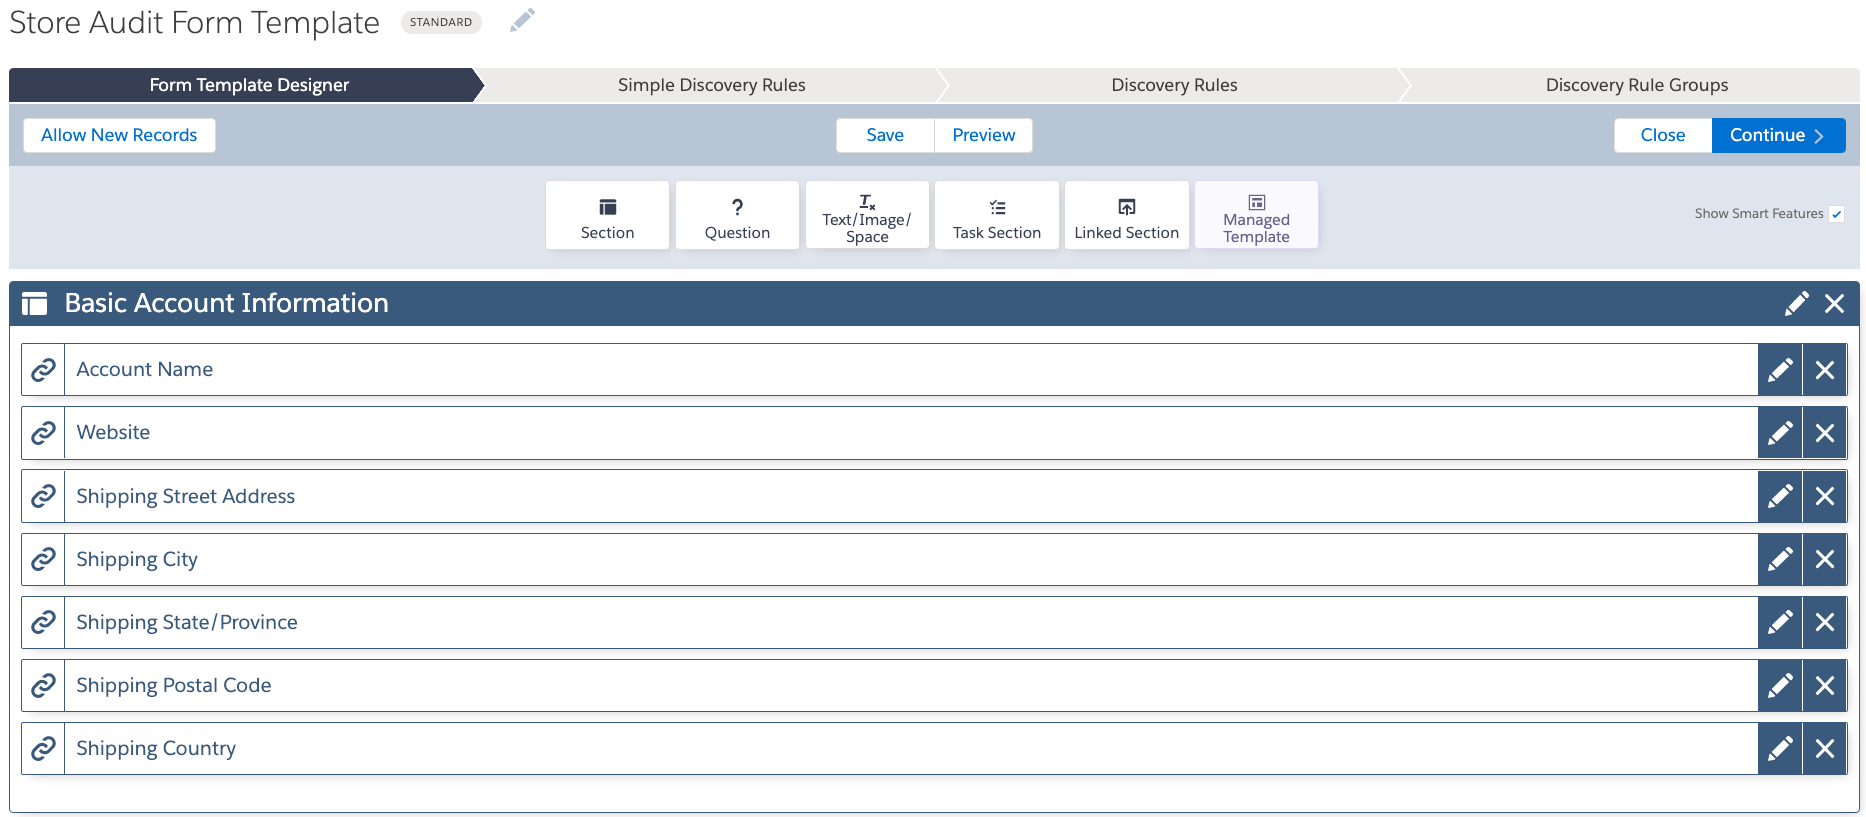The height and width of the screenshot is (817, 1866).
Task: Go to Simple Discovery Rules step
Action: [711, 85]
